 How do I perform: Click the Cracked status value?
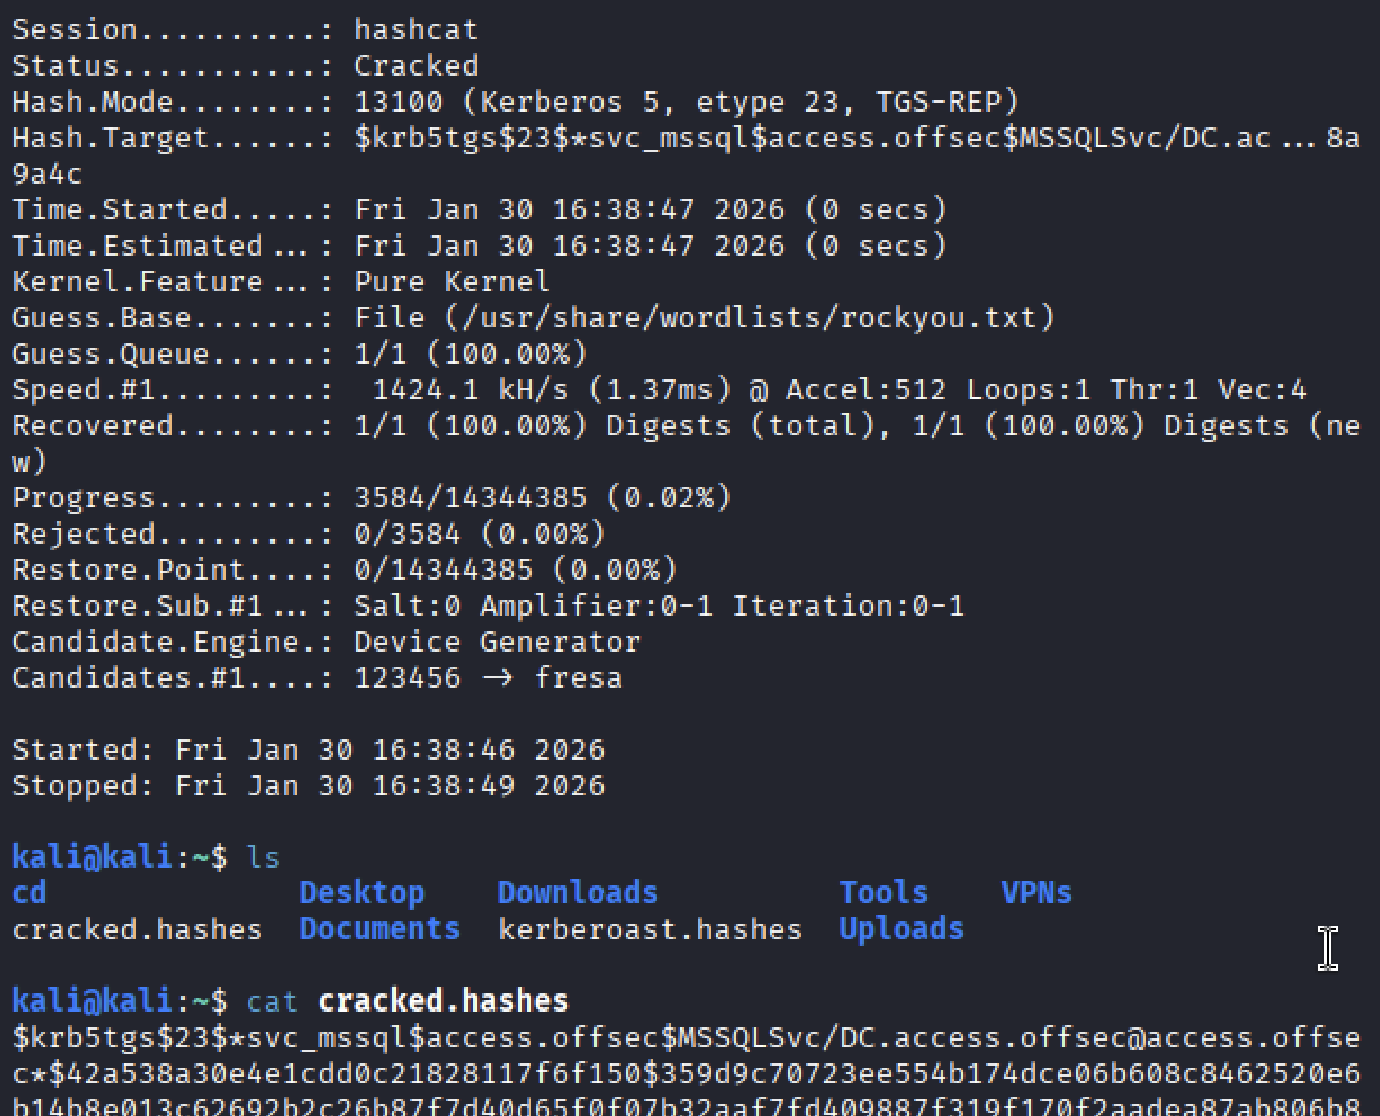tap(416, 66)
